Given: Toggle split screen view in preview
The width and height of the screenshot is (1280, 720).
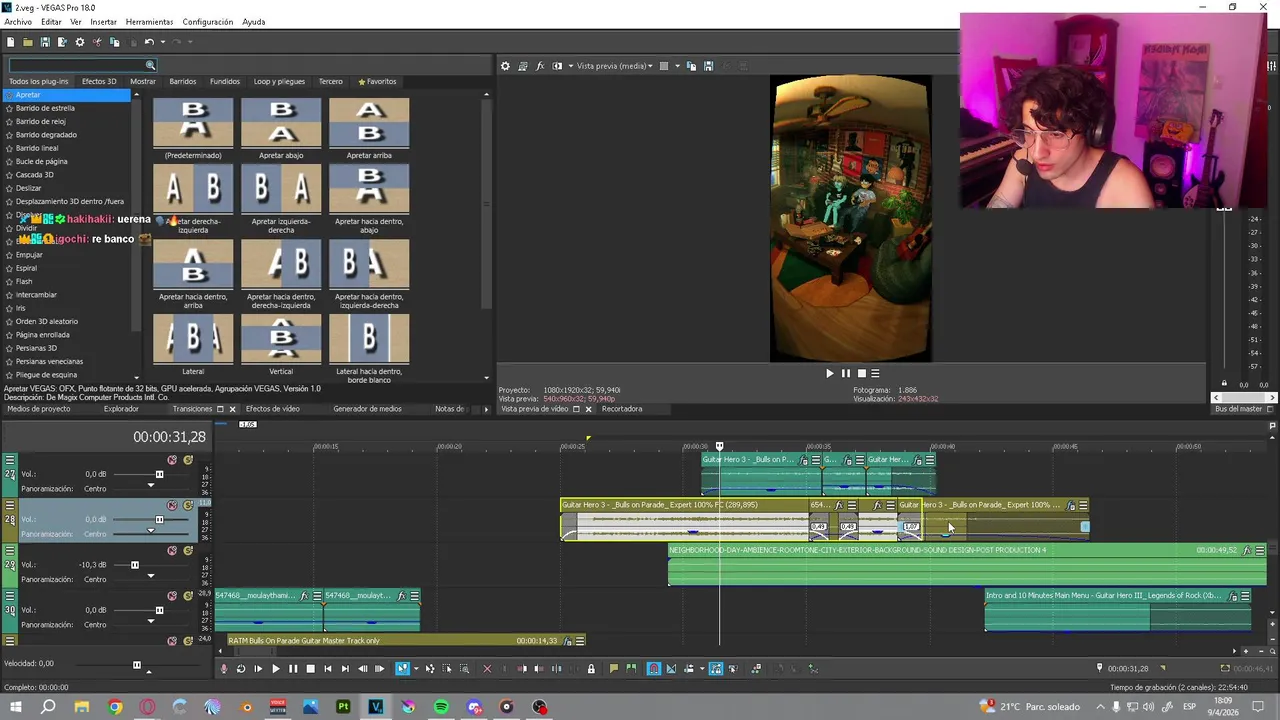Looking at the screenshot, I should [x=557, y=66].
